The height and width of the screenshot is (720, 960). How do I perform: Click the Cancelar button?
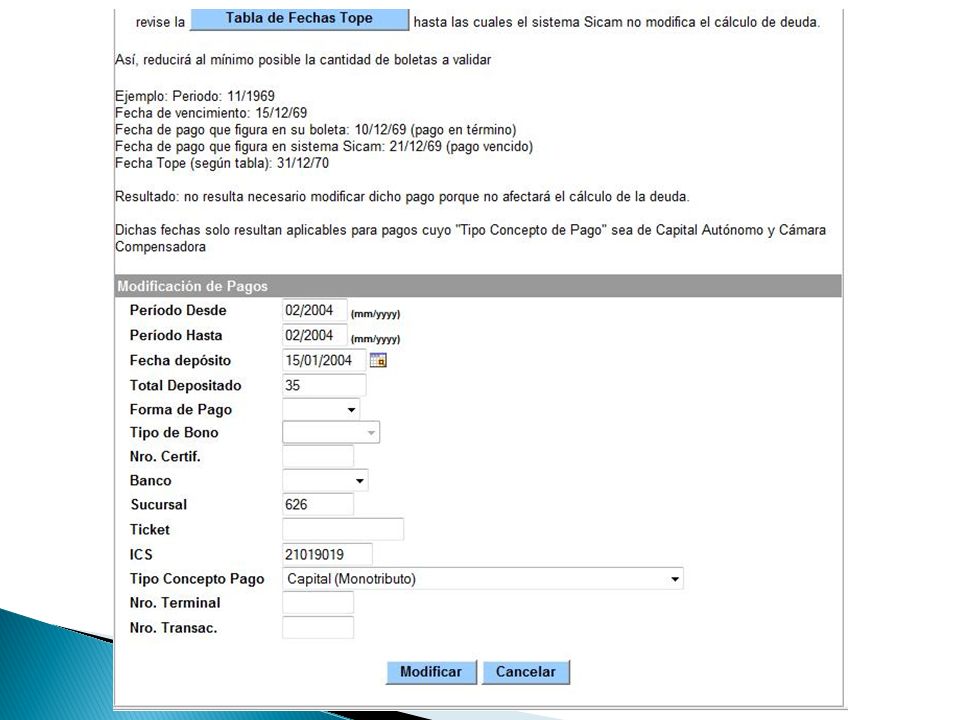click(525, 672)
